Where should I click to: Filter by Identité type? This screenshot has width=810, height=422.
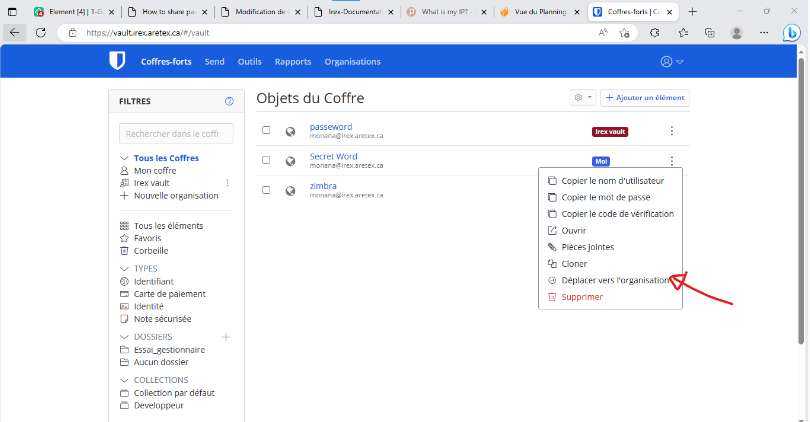tap(148, 306)
